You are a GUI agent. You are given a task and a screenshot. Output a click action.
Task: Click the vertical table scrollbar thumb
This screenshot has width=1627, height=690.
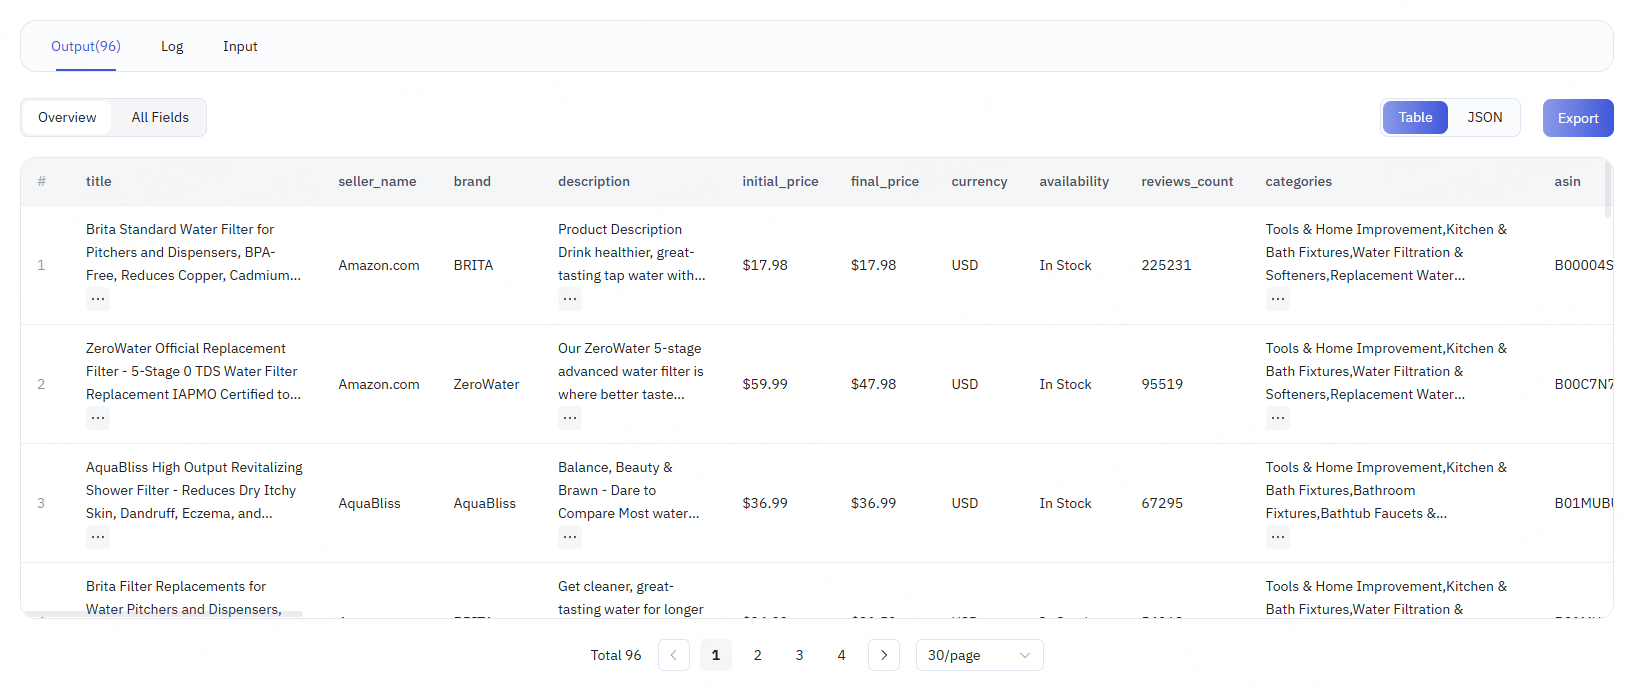(x=1607, y=188)
